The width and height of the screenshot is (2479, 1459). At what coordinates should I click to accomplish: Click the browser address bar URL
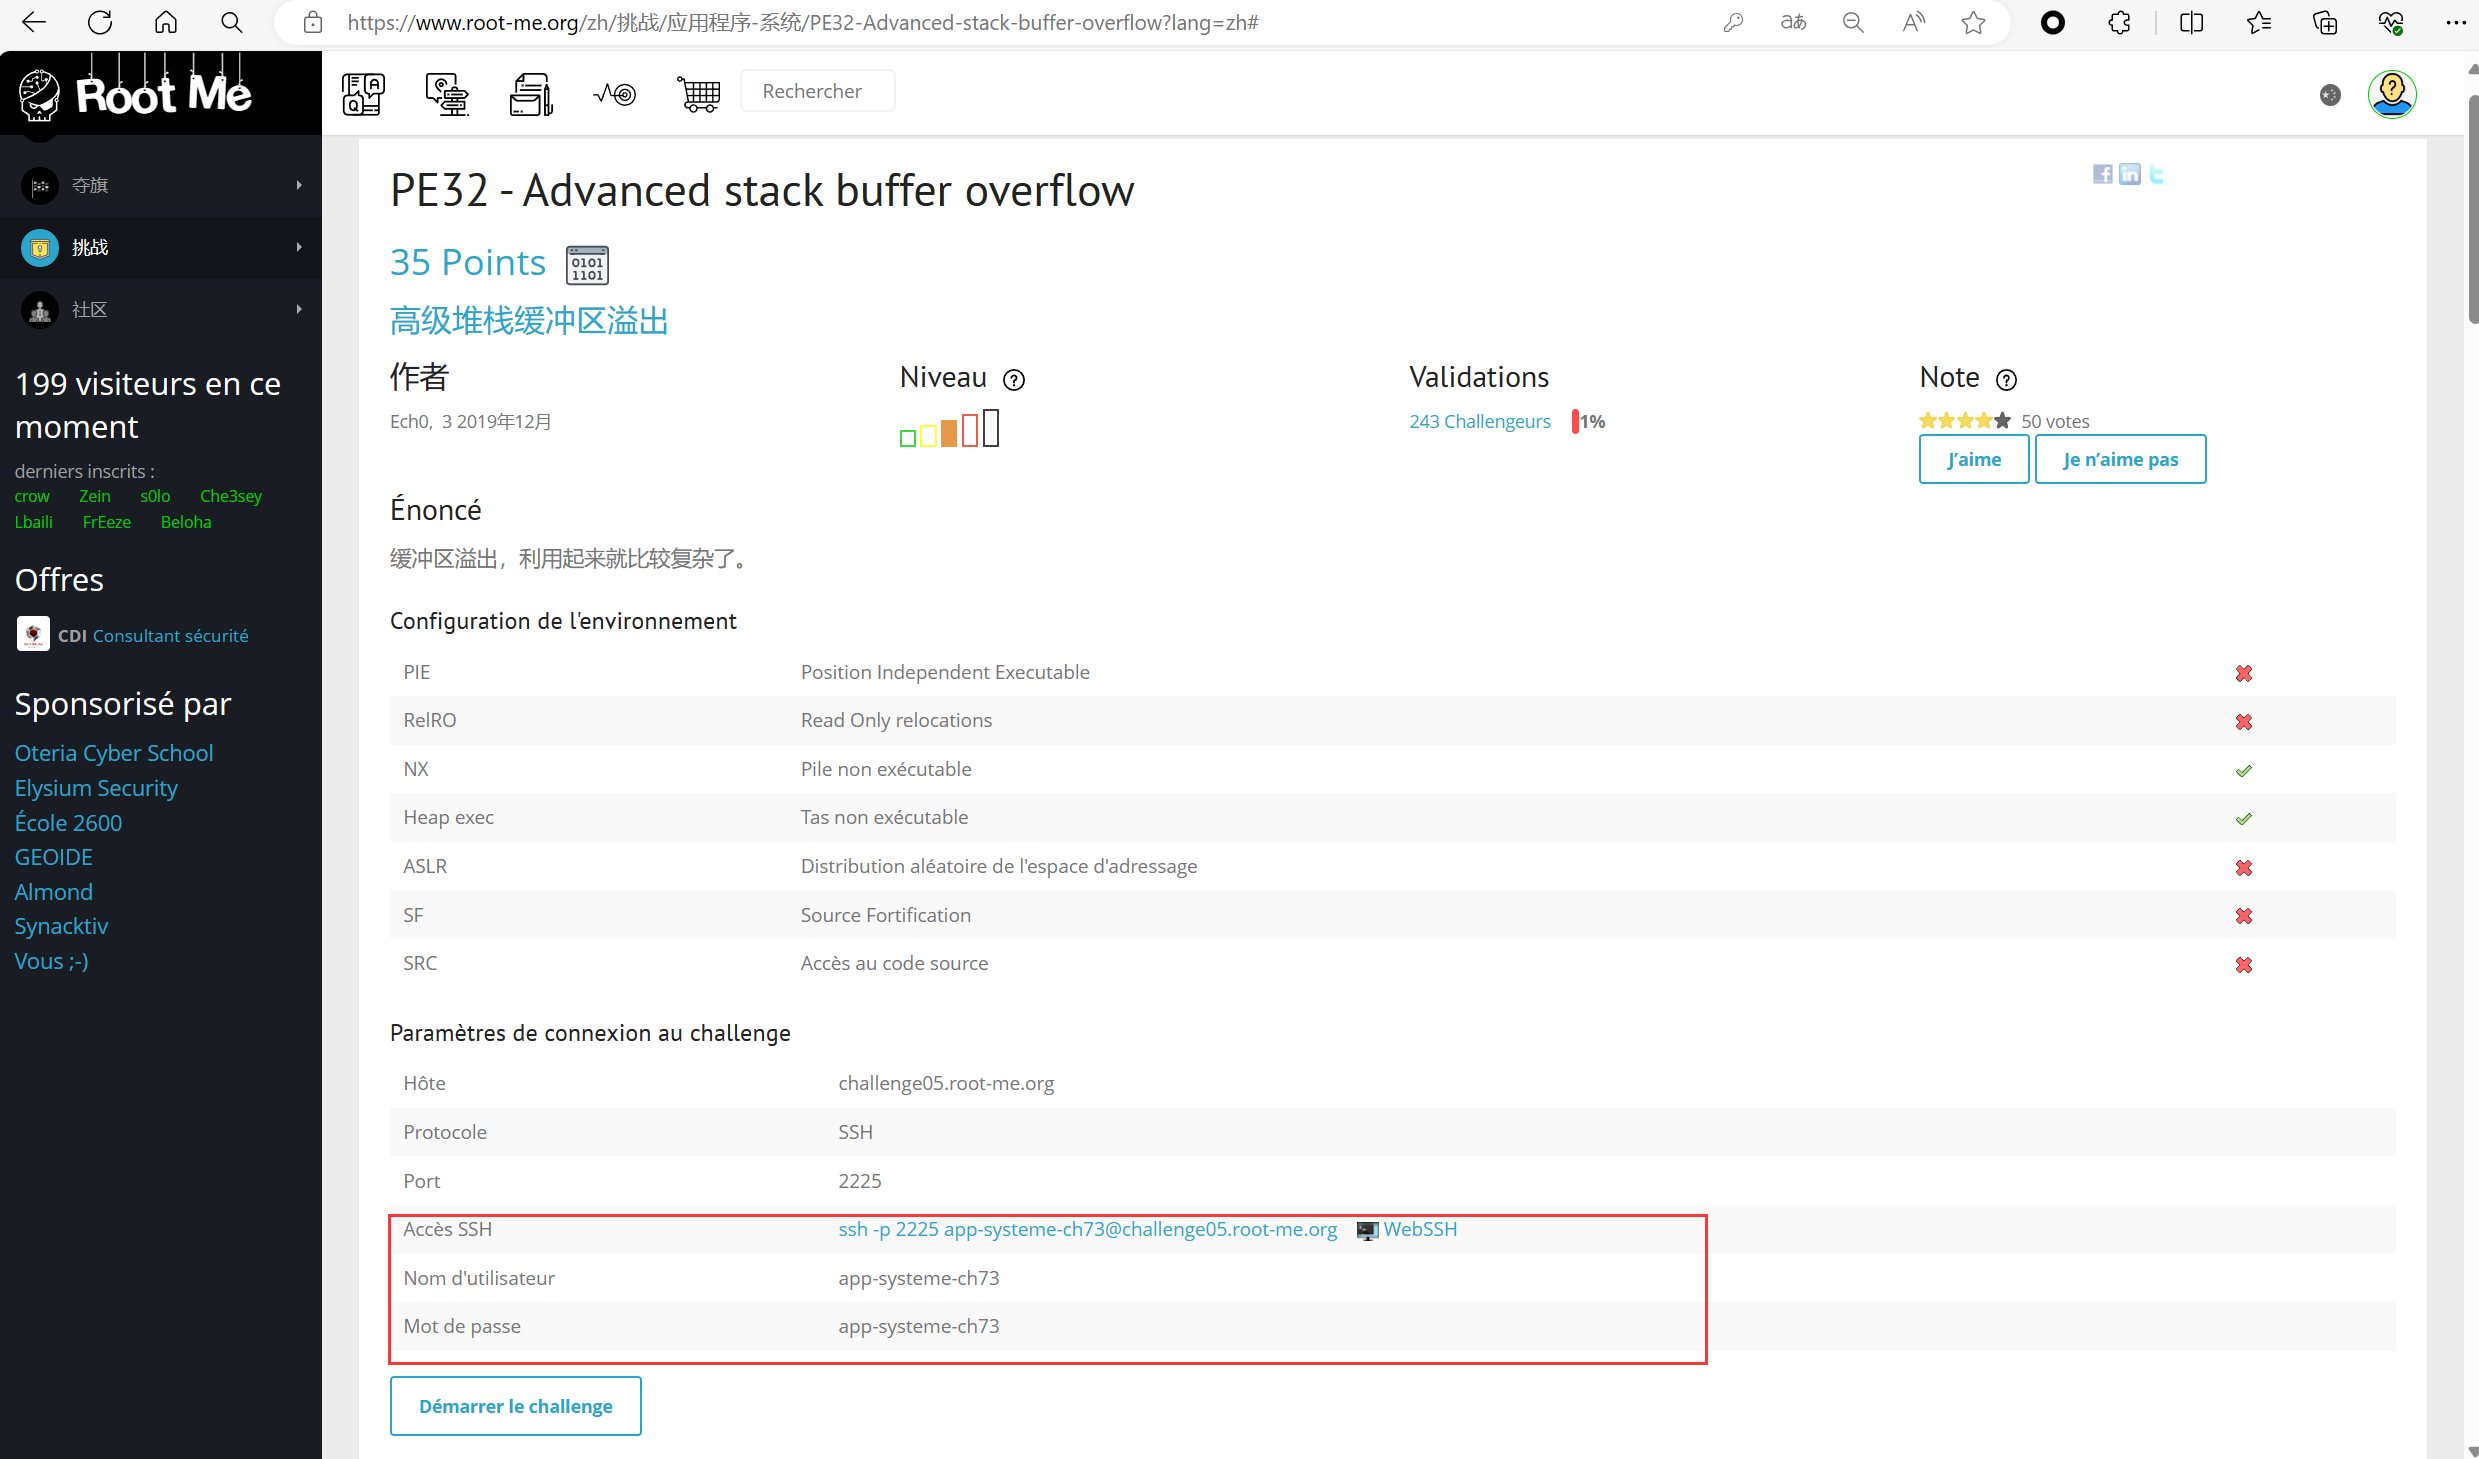coord(802,22)
